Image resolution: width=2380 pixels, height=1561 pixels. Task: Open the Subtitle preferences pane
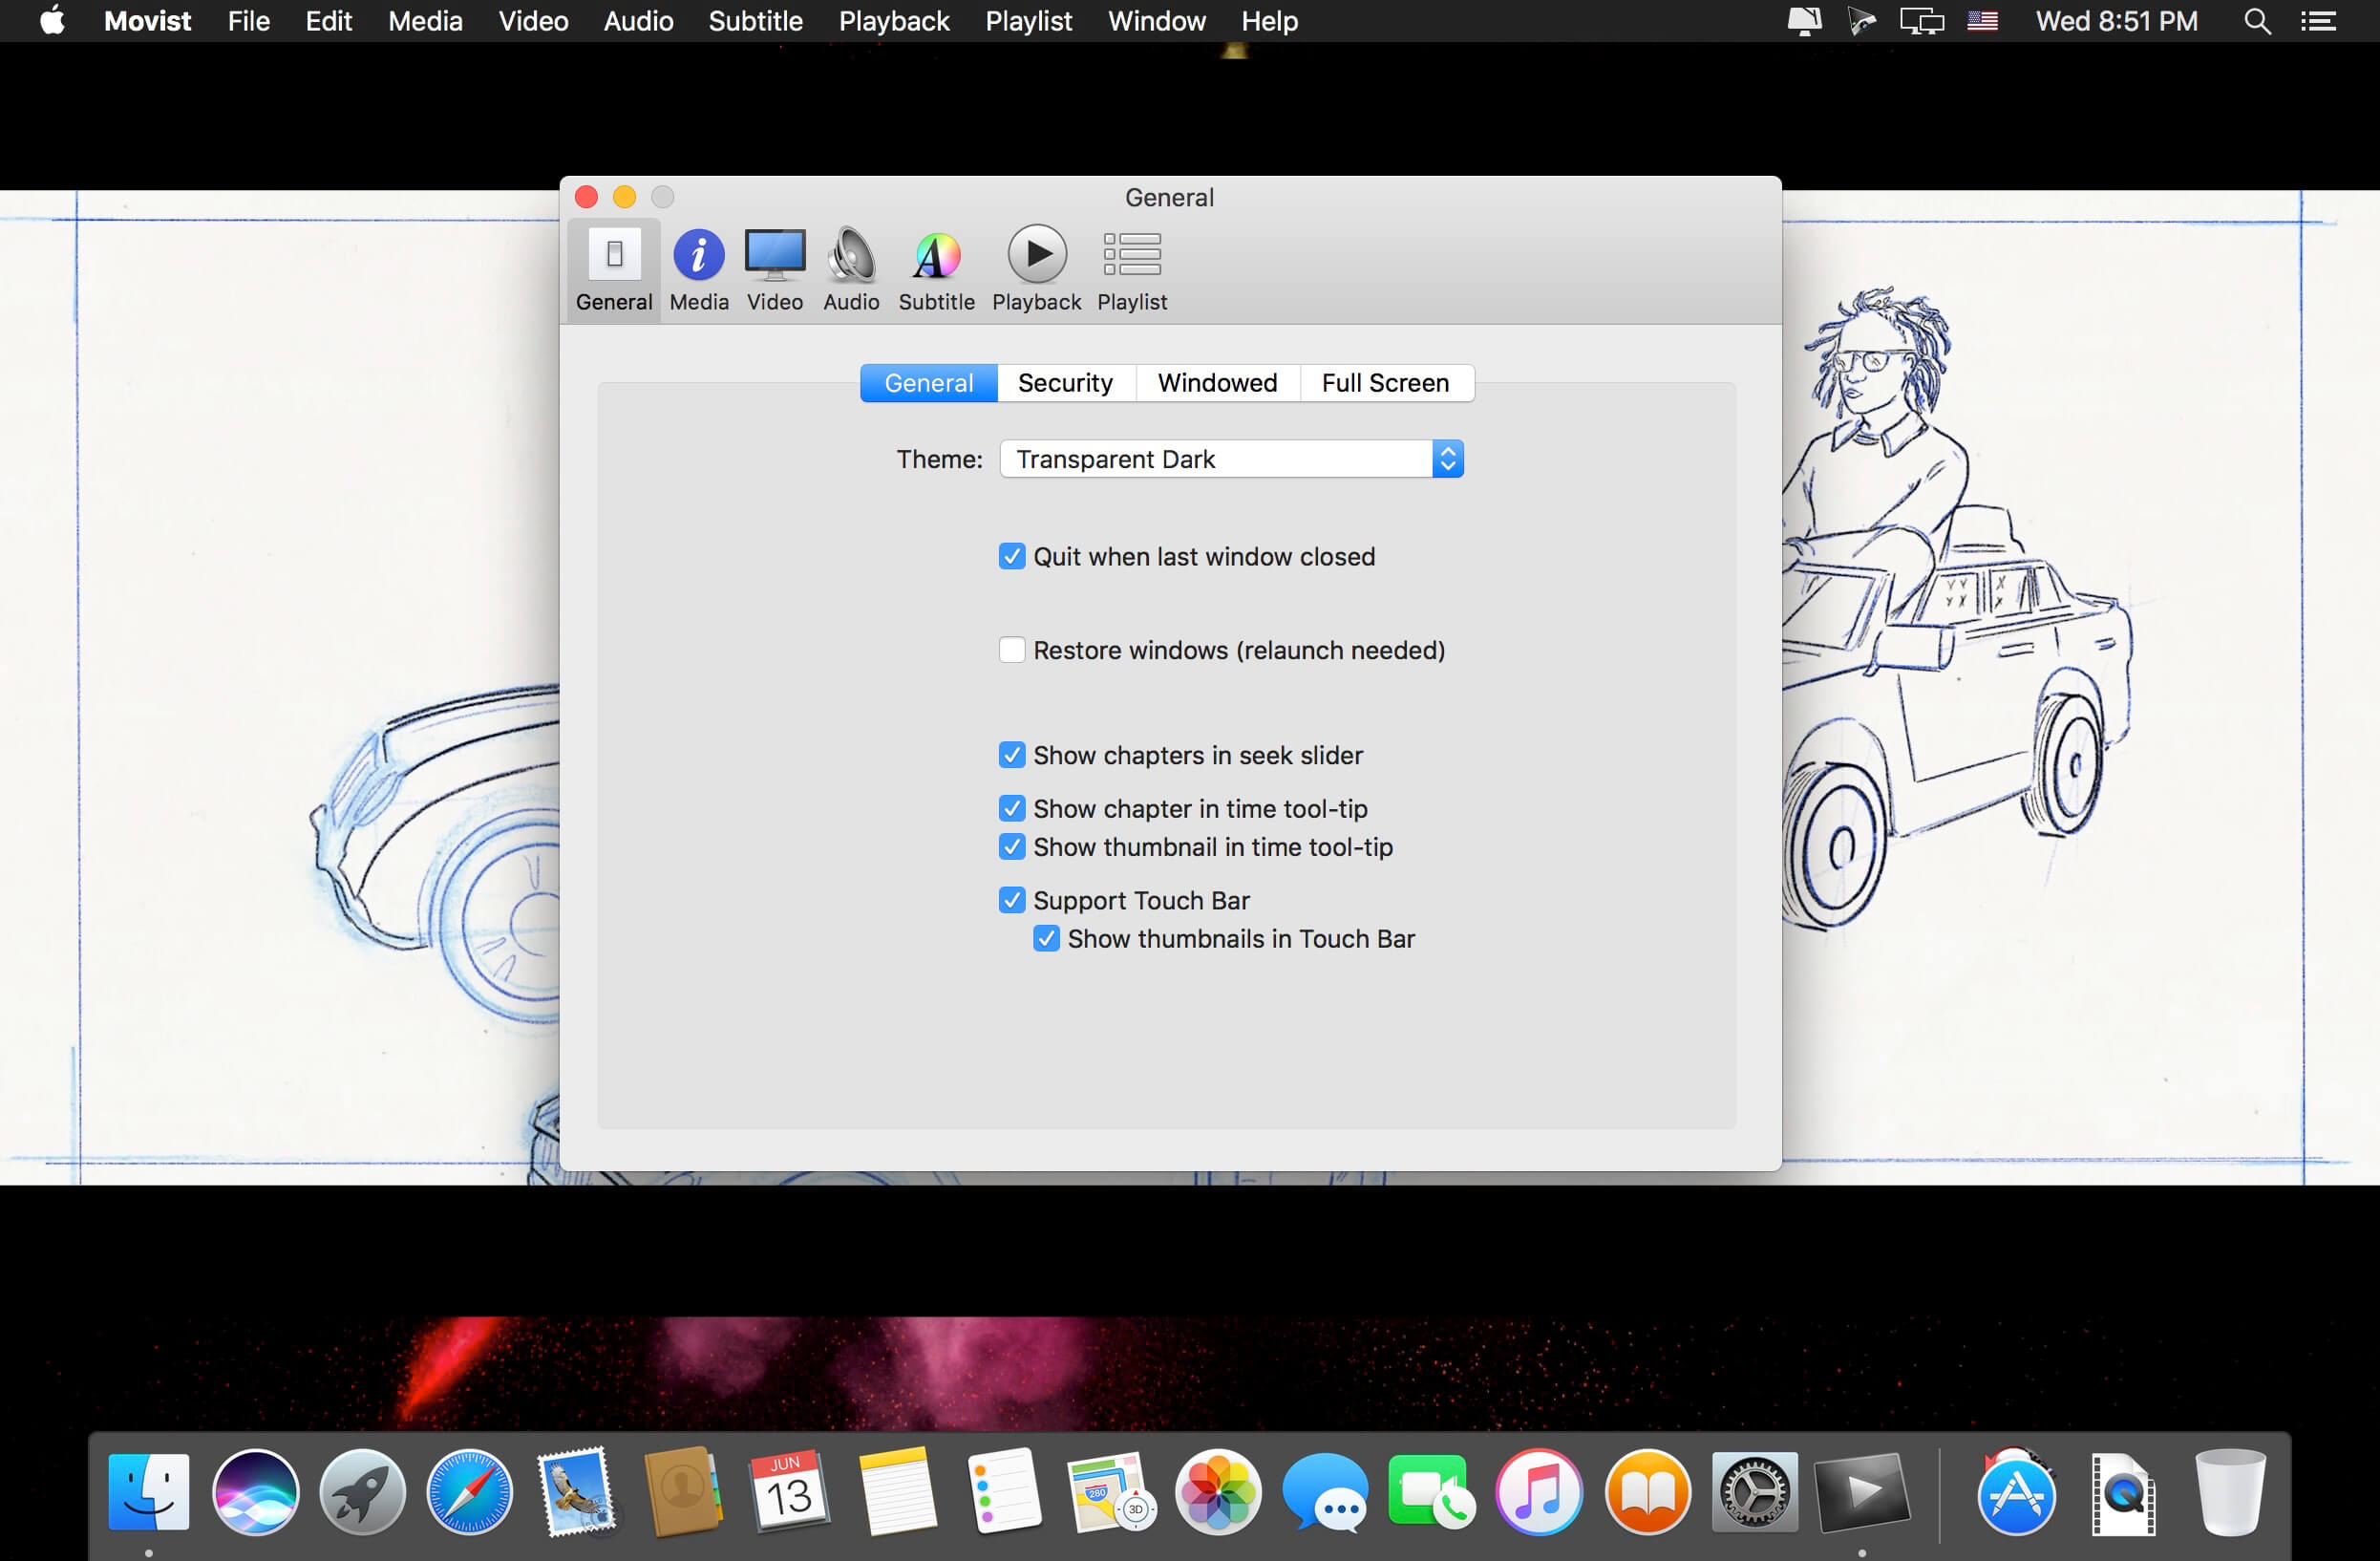pos(936,269)
